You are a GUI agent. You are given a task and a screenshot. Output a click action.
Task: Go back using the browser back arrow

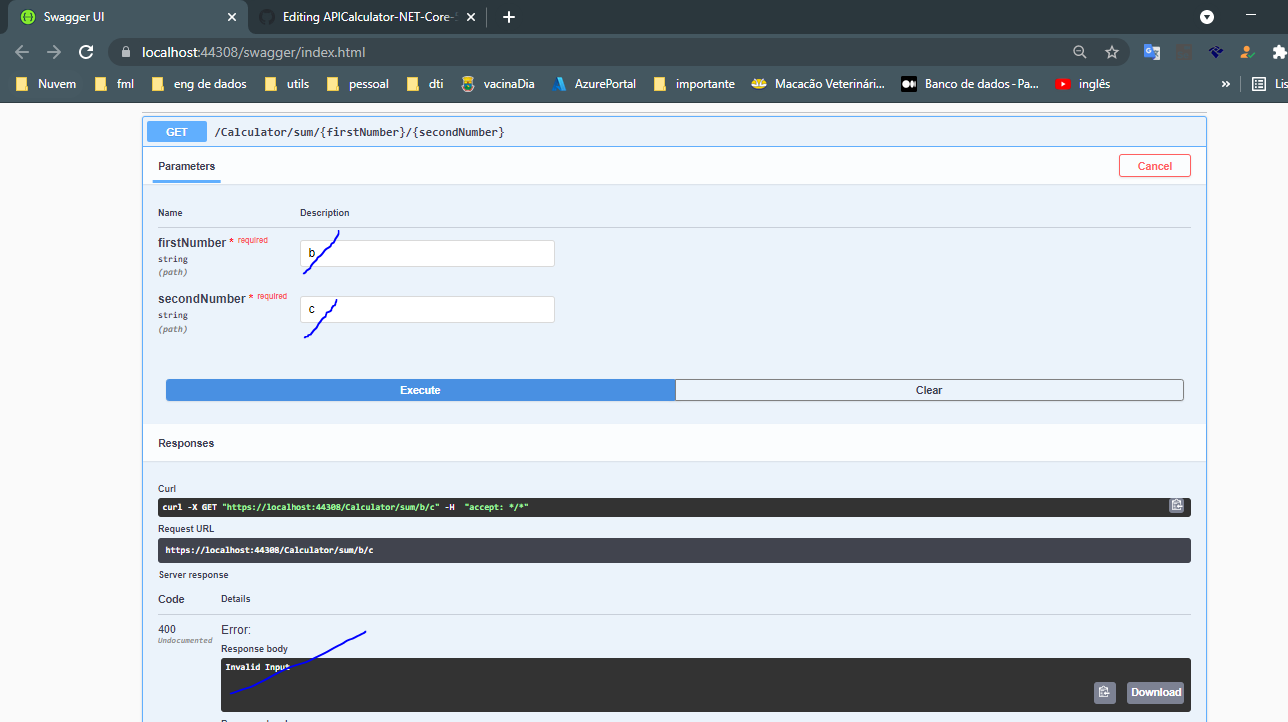coord(22,52)
